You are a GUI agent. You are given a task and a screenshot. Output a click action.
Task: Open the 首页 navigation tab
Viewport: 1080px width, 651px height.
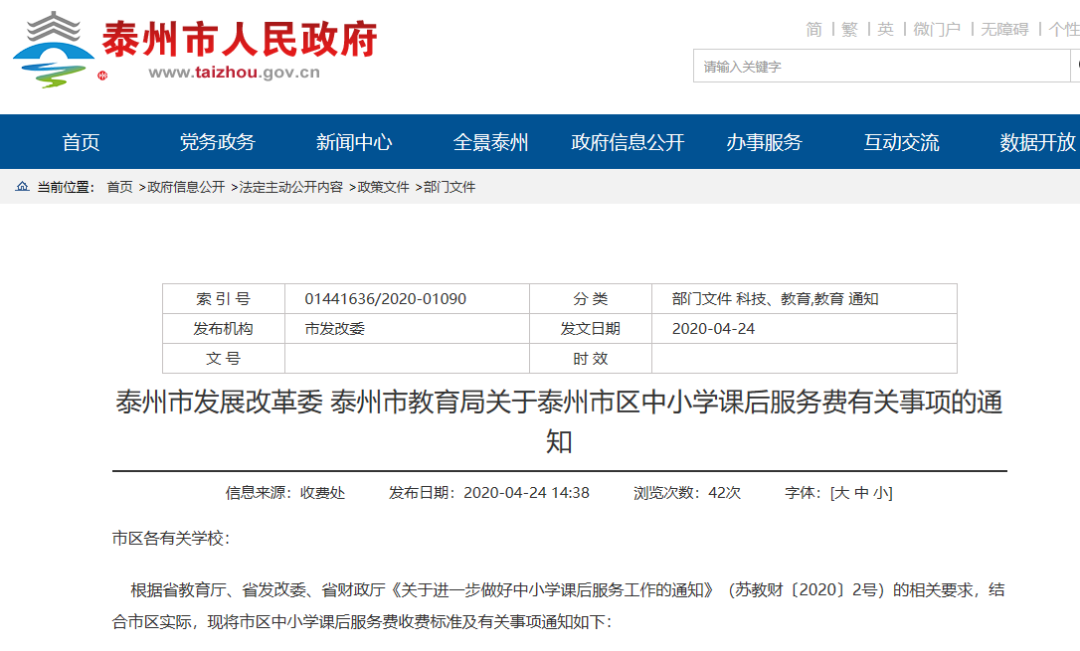click(x=81, y=142)
